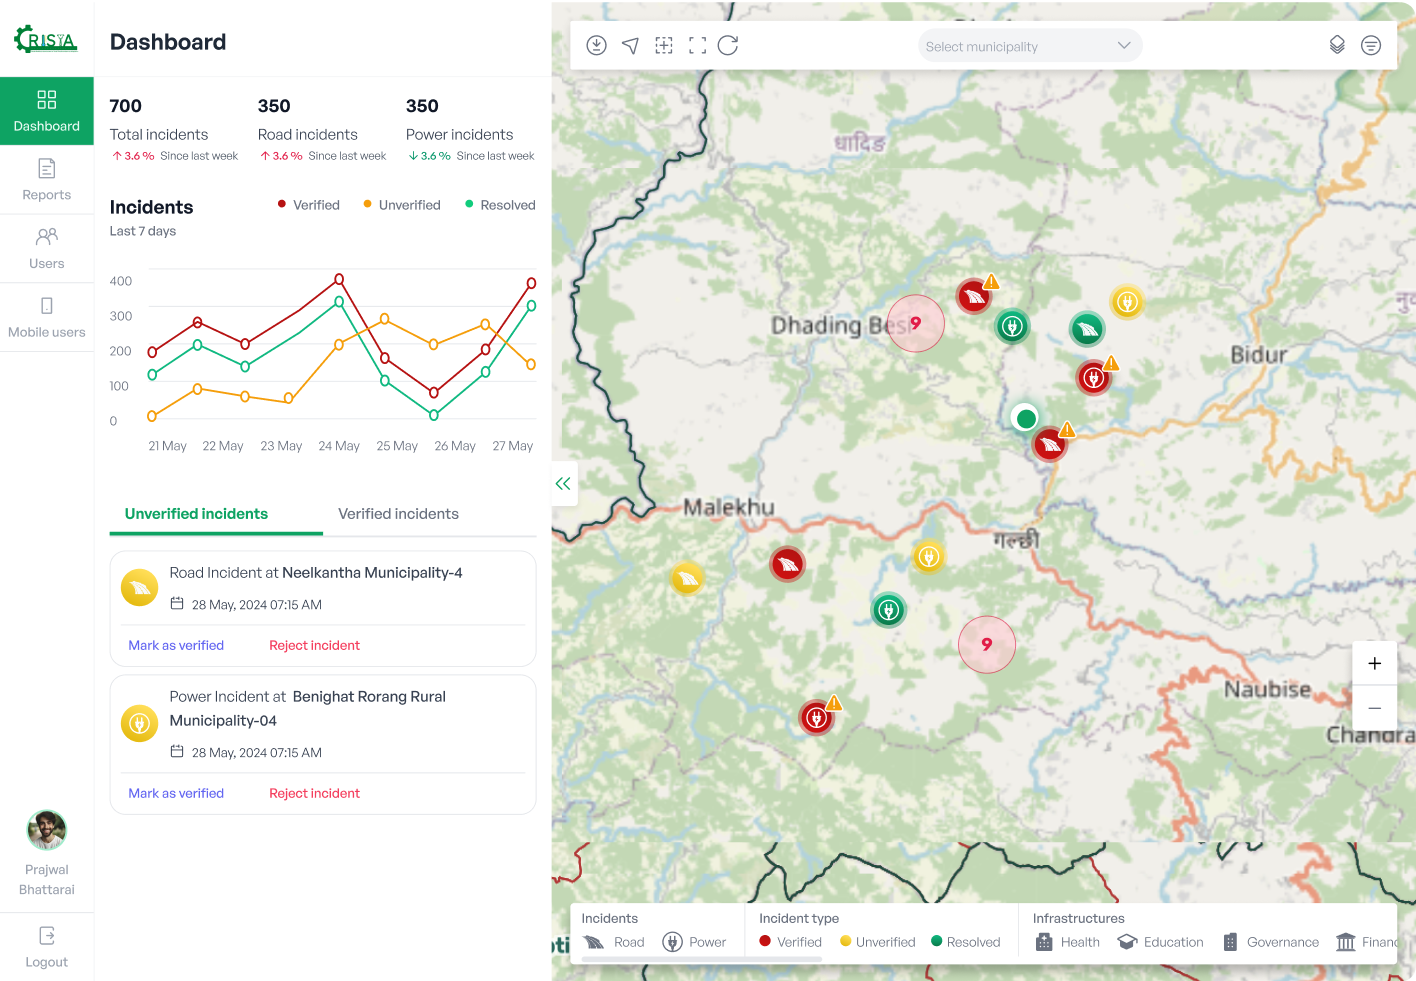Open the map layers icon
The height and width of the screenshot is (981, 1416).
tap(1337, 46)
